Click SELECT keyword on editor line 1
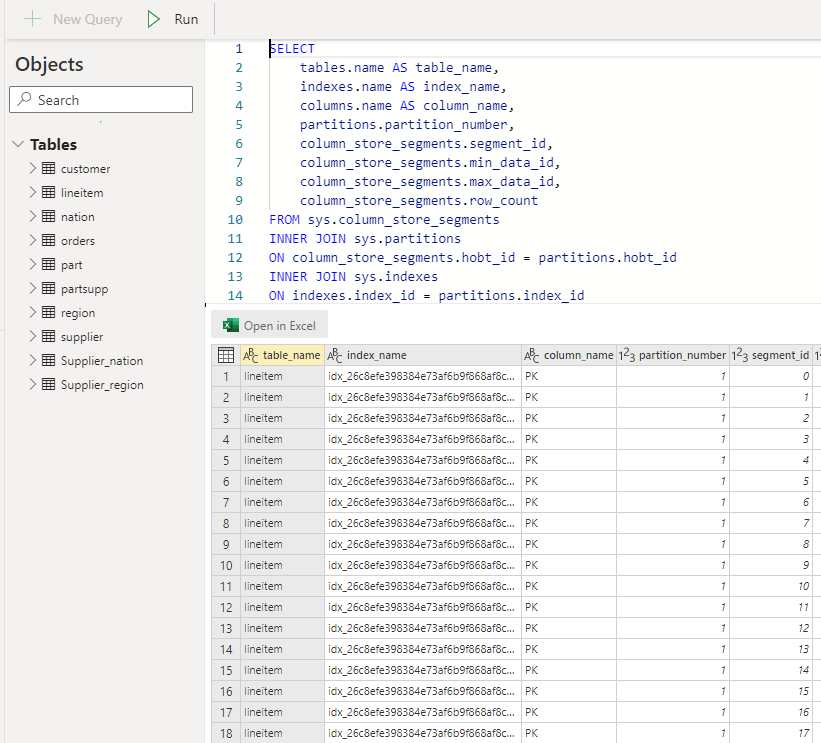Image resolution: width=821 pixels, height=743 pixels. pyautogui.click(x=292, y=49)
